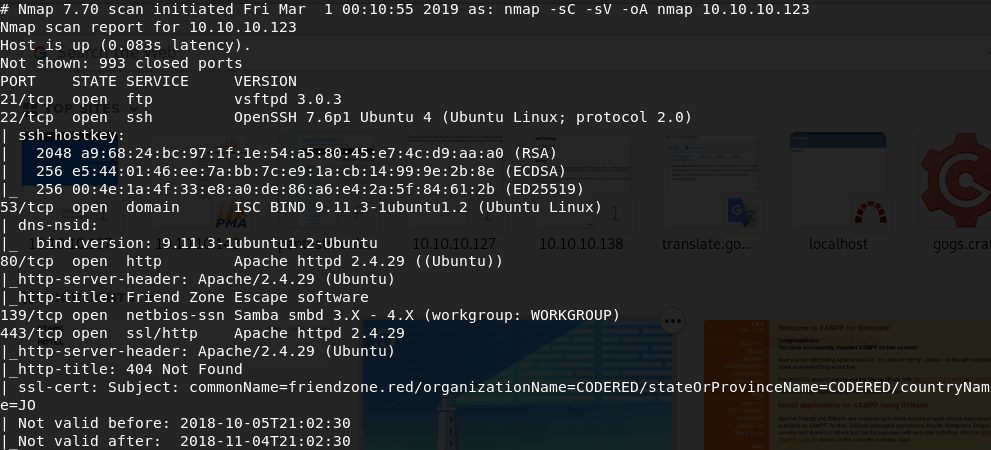Click the vsftpd 3.0.3 version text
This screenshot has width=991, height=450.
tap(287, 99)
